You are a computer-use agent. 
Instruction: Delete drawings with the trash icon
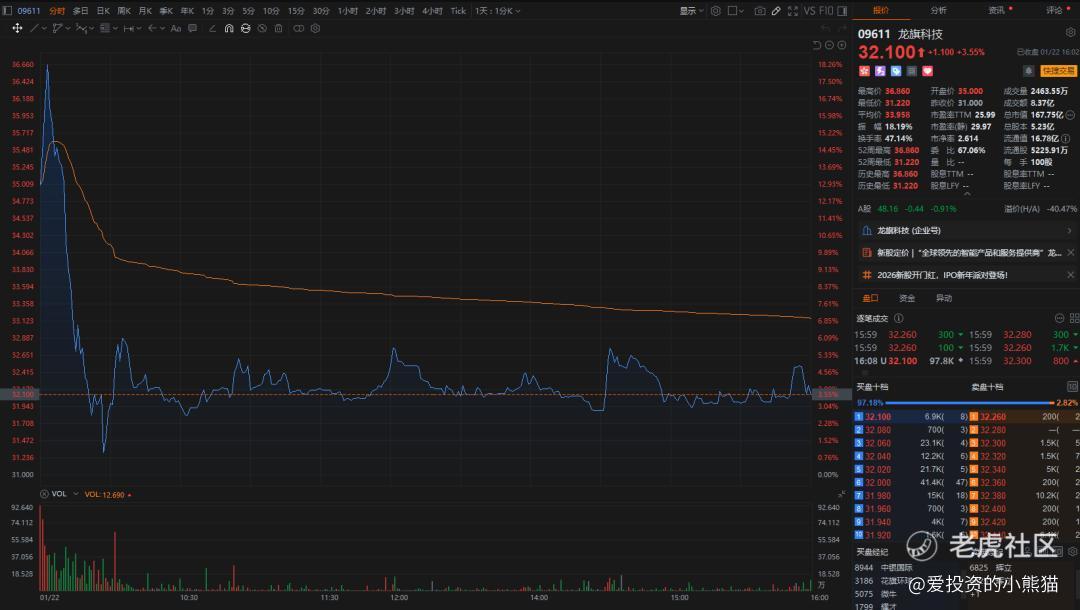point(278,28)
